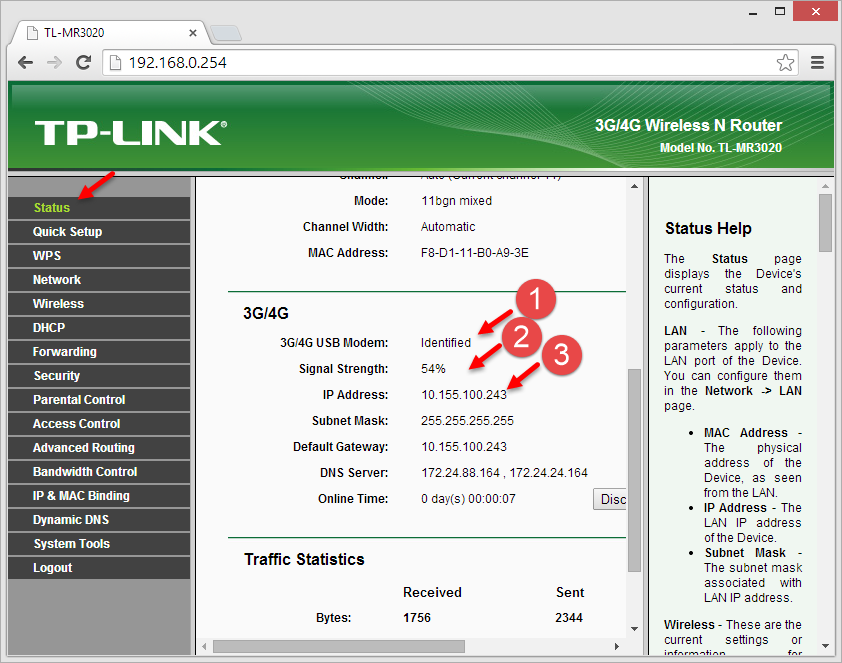The height and width of the screenshot is (663, 842).
Task: Open the Network menu
Action: (99, 280)
